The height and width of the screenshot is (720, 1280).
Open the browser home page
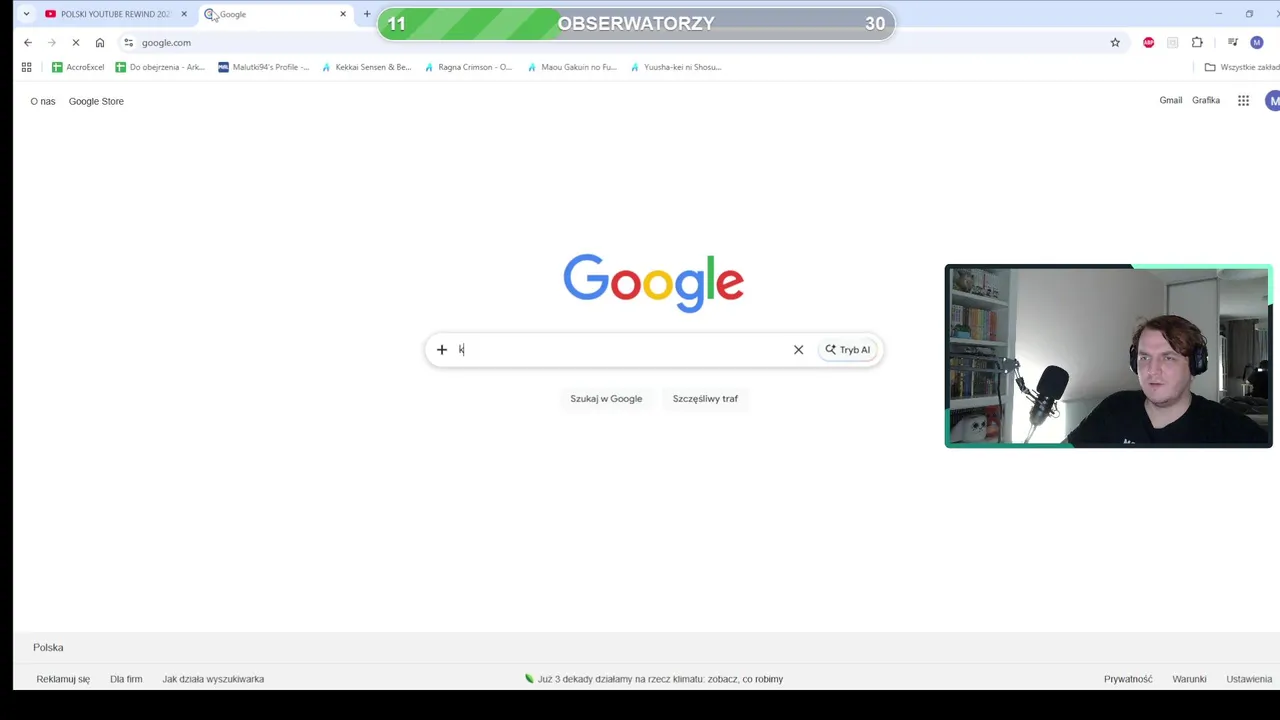pyautogui.click(x=100, y=42)
